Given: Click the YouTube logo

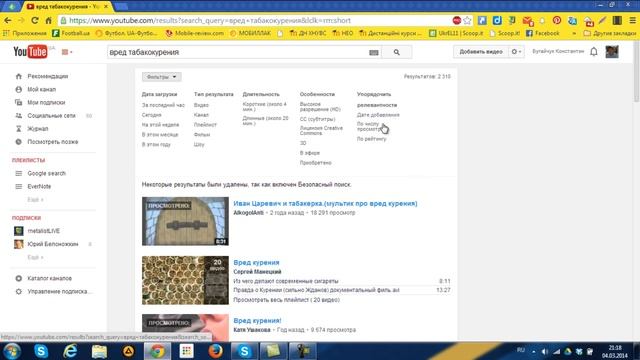Looking at the screenshot, I should 30,52.
